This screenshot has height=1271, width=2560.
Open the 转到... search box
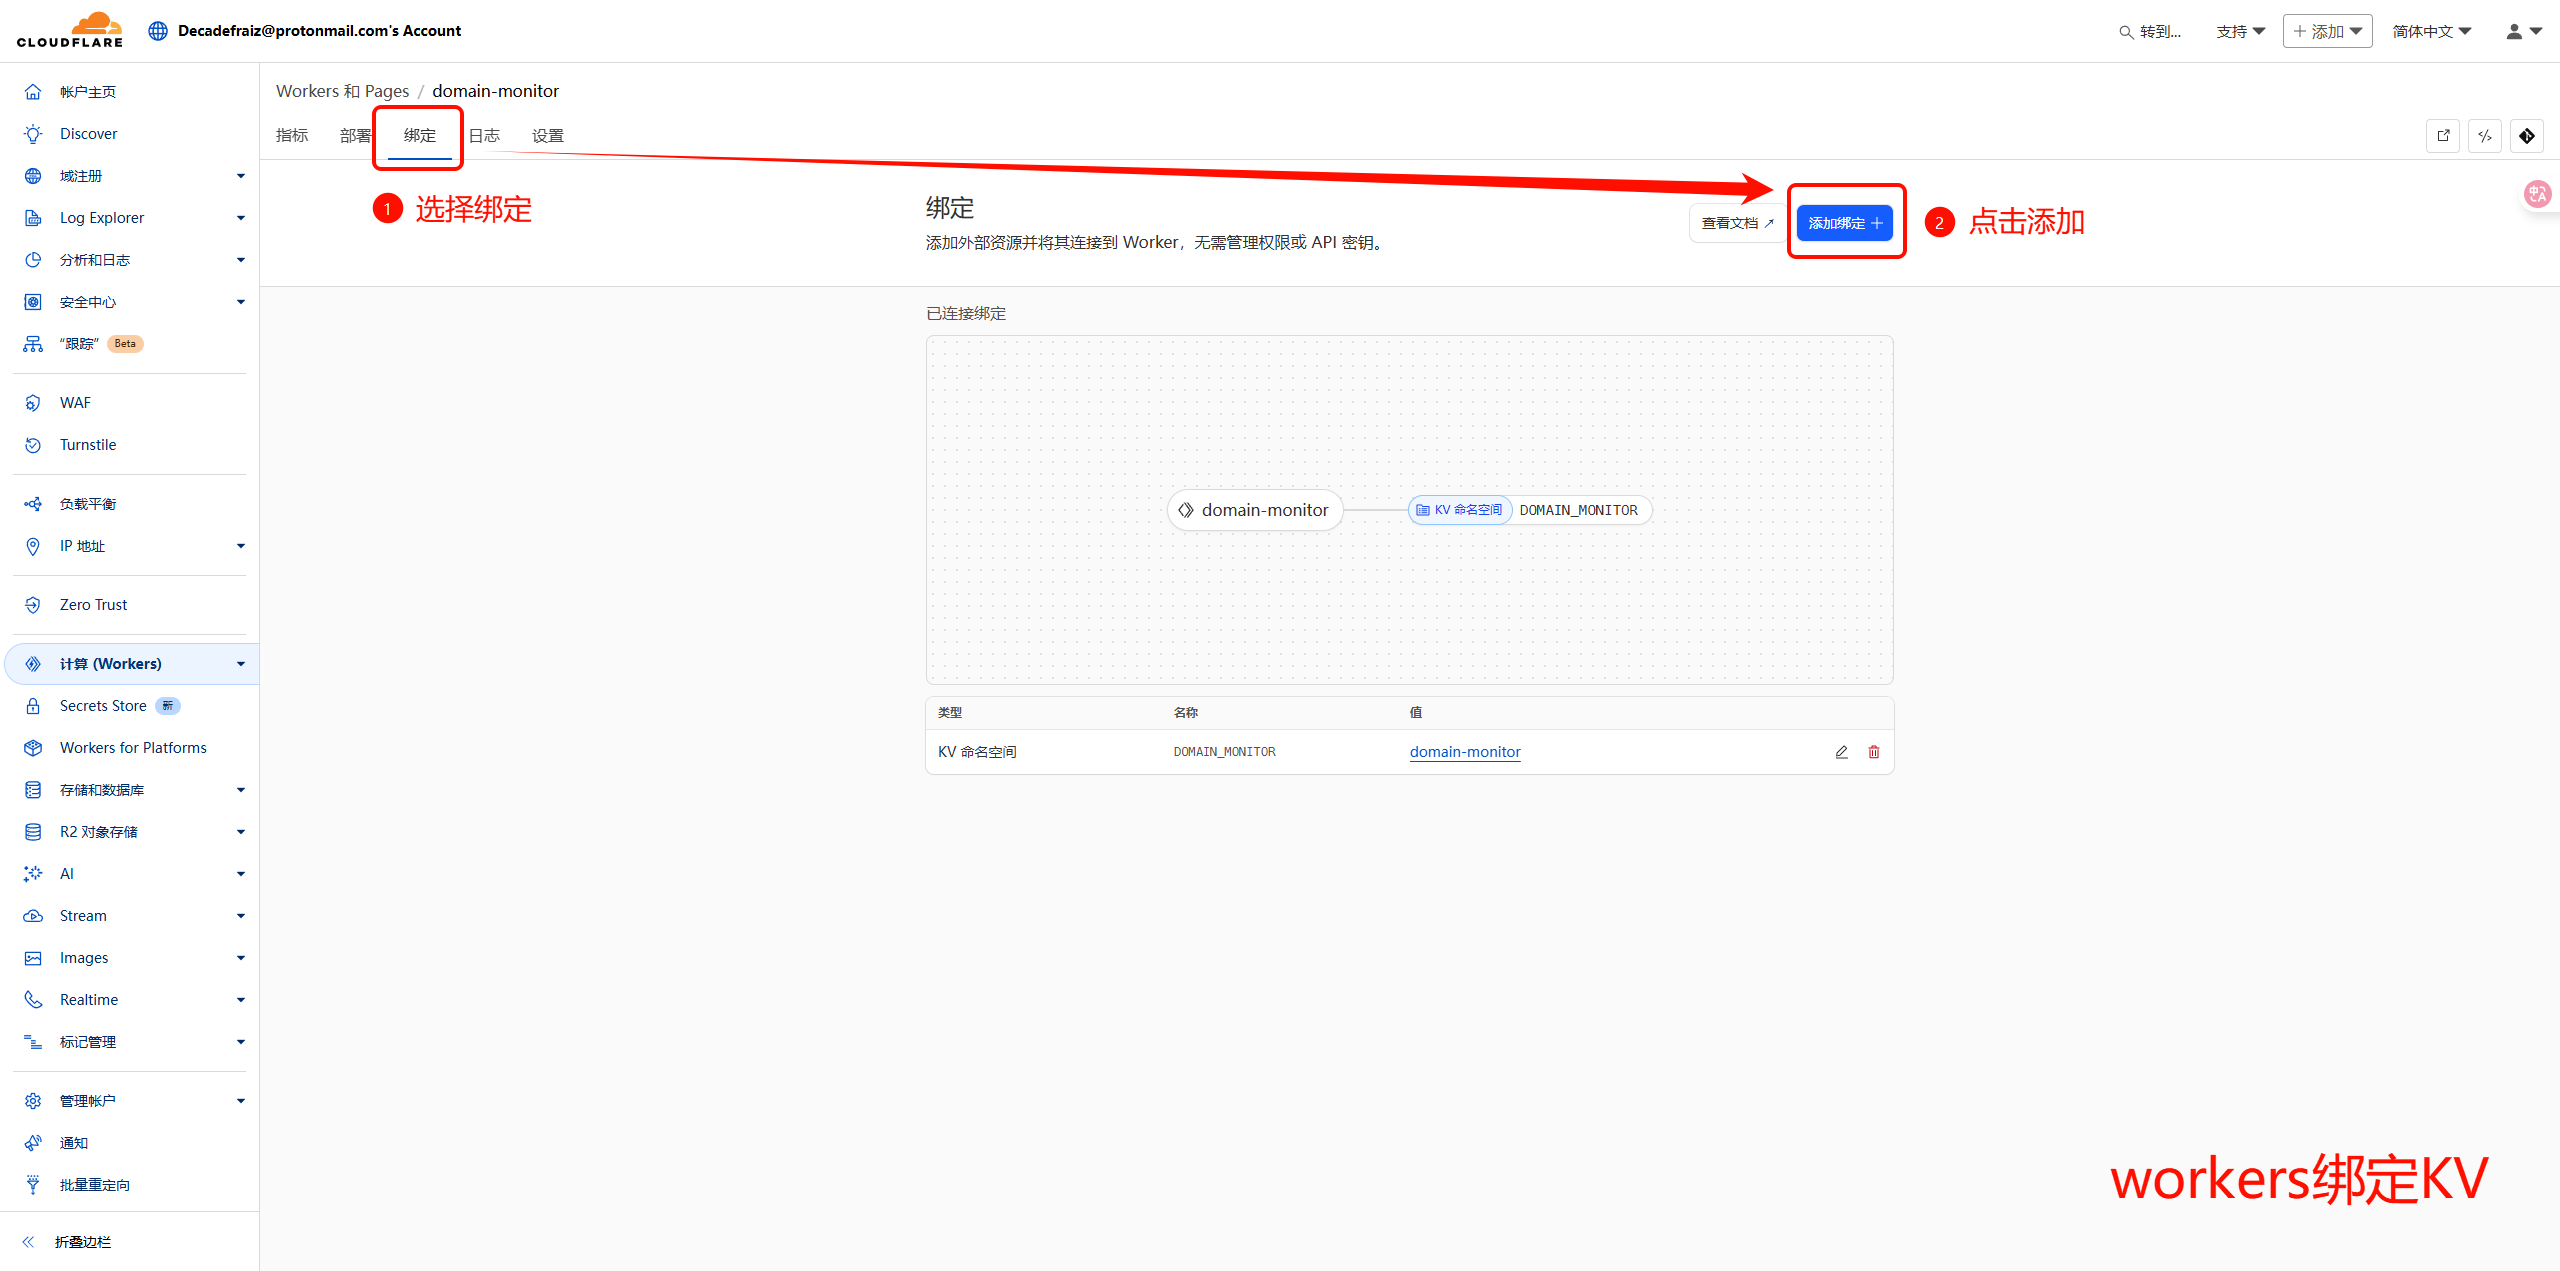pos(2150,32)
